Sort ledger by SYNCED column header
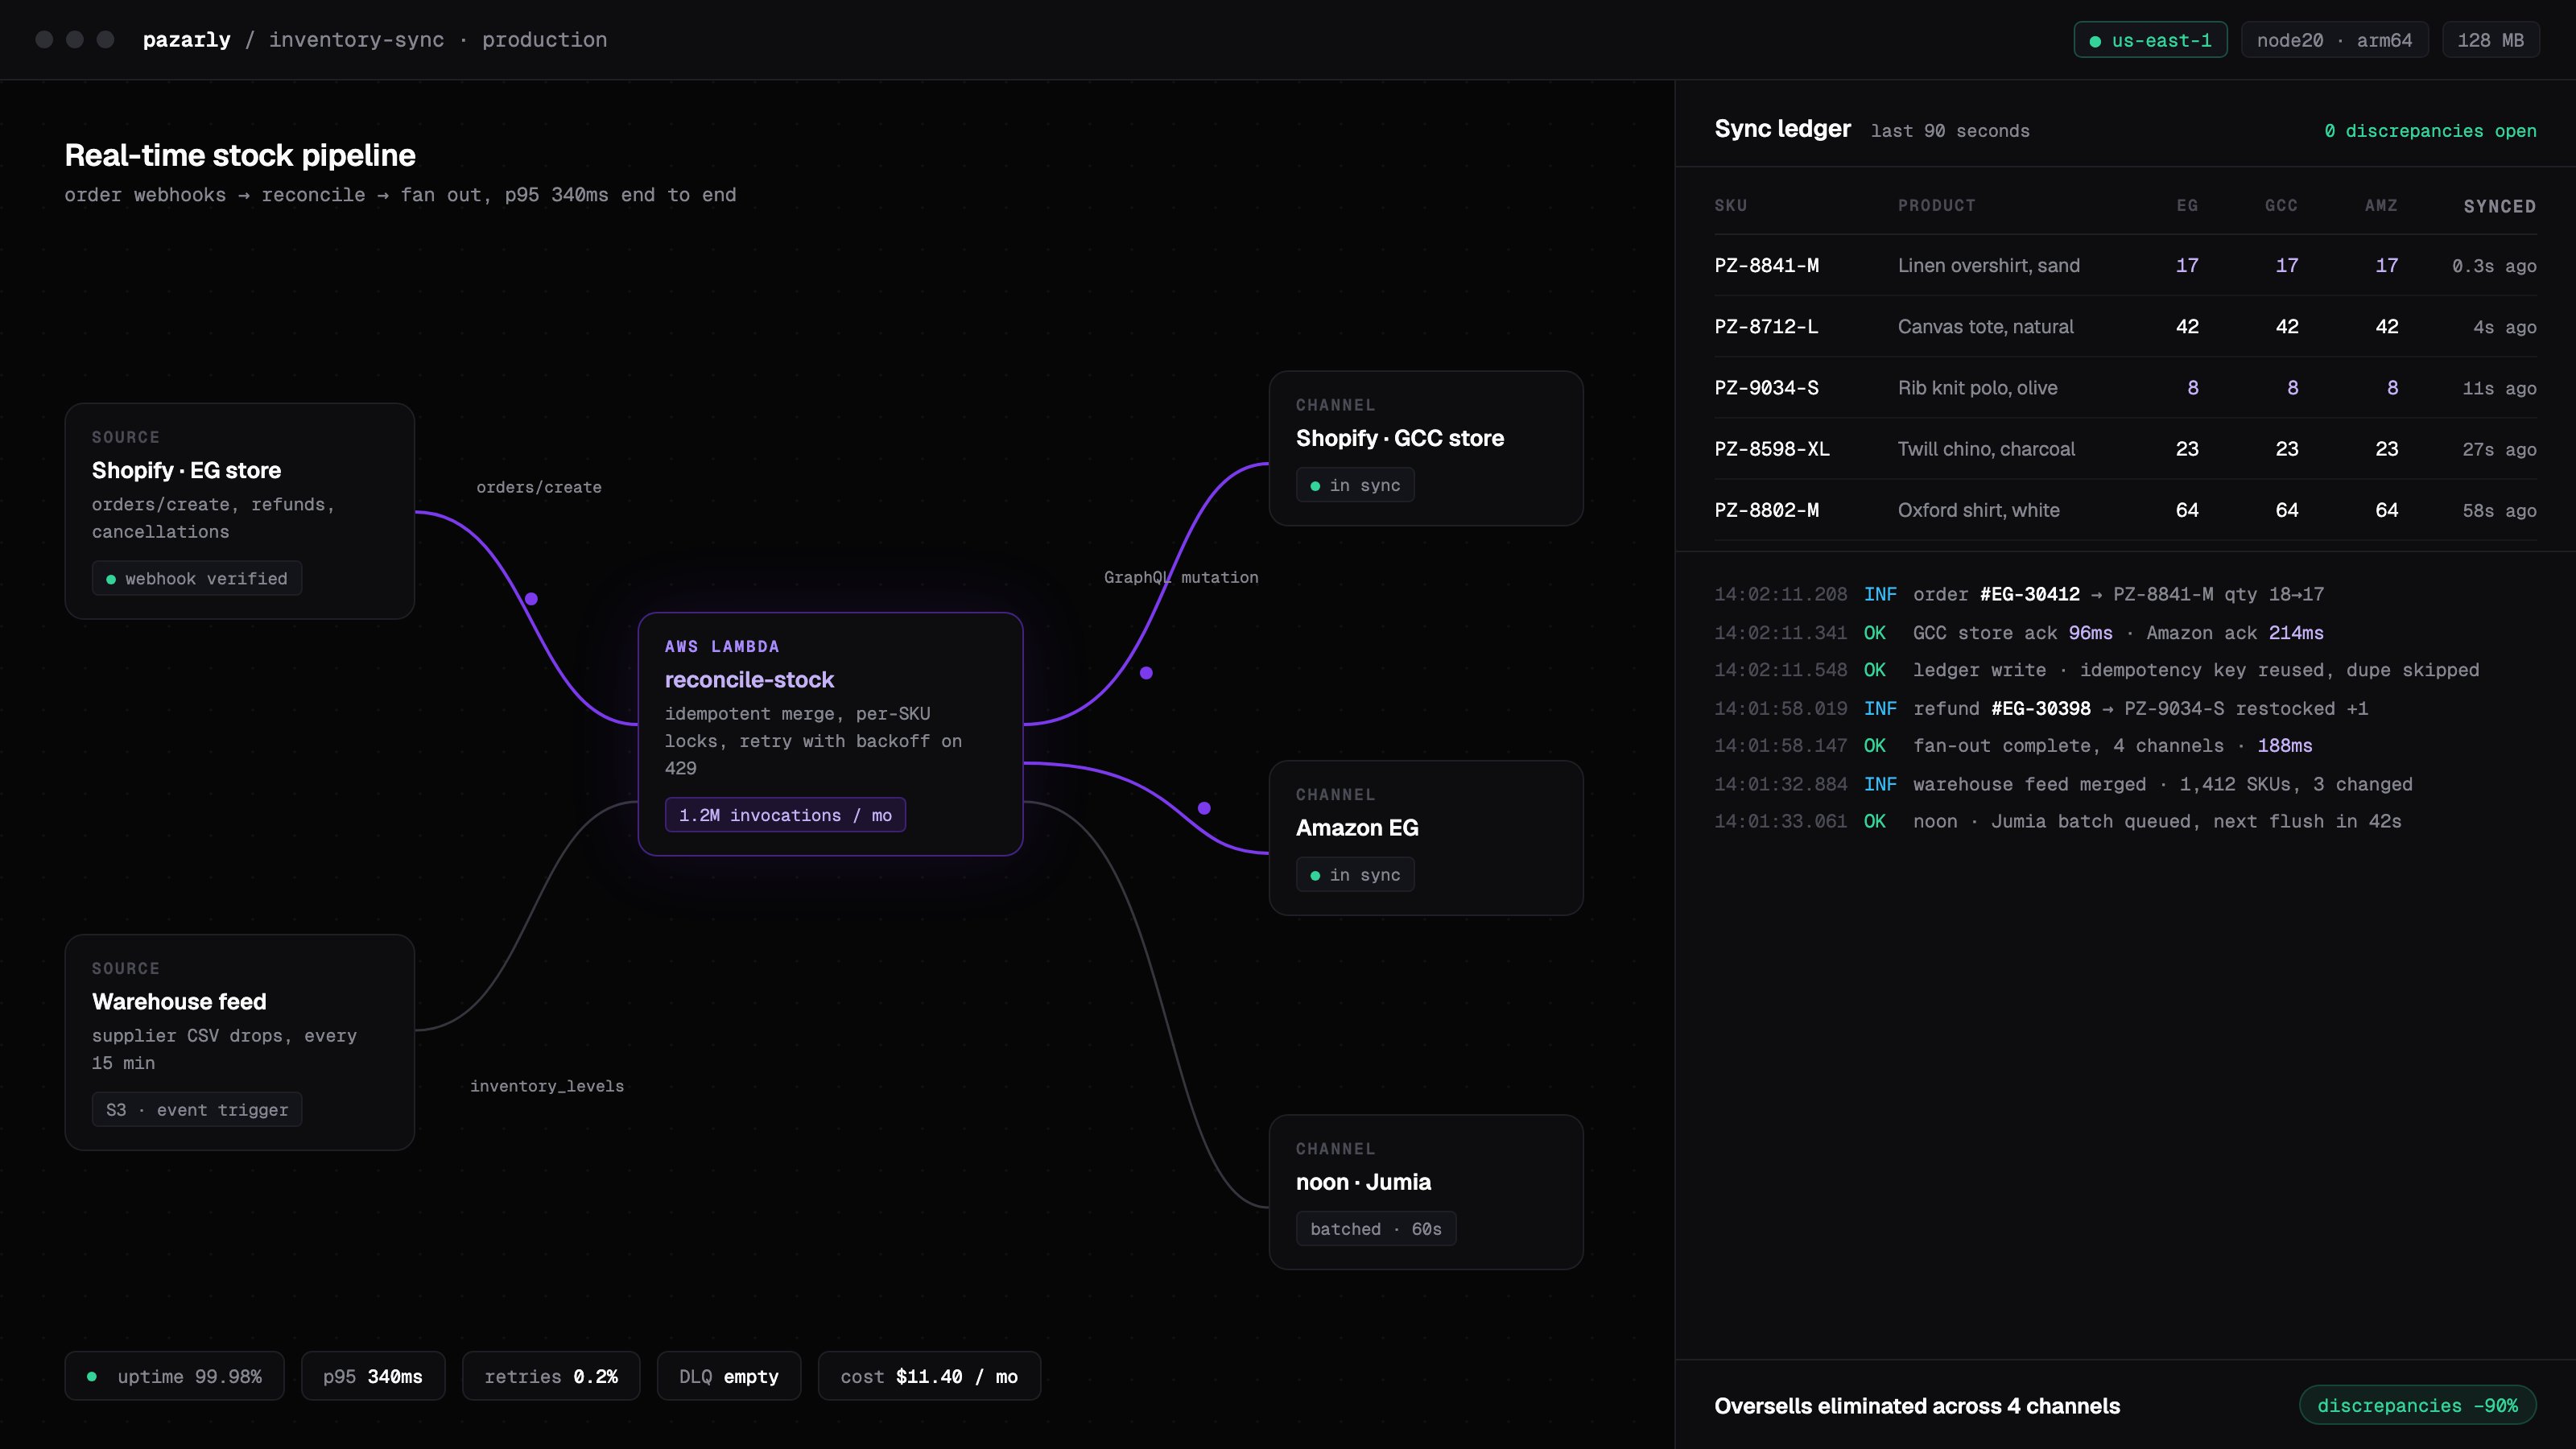The width and height of the screenshot is (2576, 1449). pos(2499,206)
